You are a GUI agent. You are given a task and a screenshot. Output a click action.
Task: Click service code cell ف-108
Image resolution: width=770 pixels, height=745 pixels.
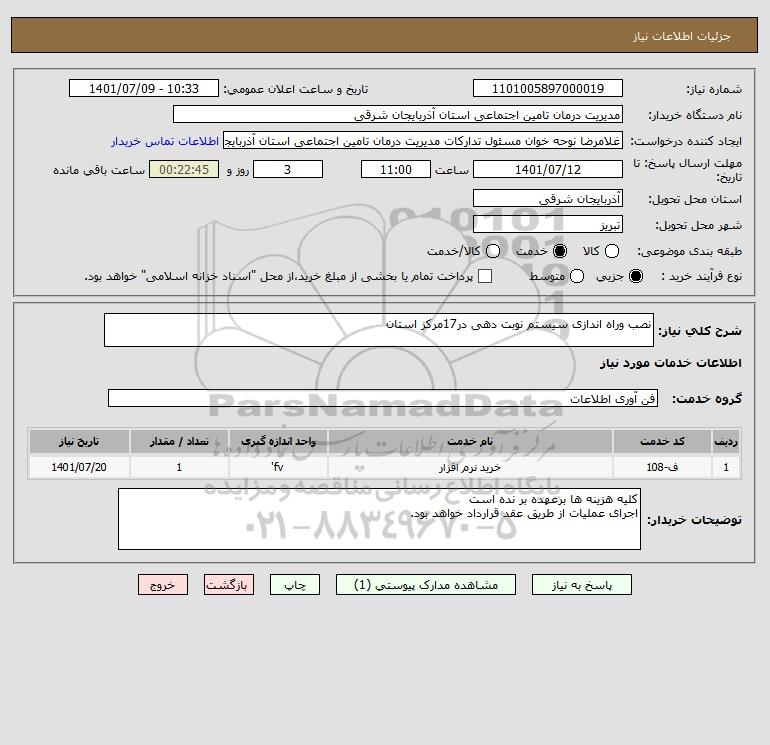(x=662, y=467)
